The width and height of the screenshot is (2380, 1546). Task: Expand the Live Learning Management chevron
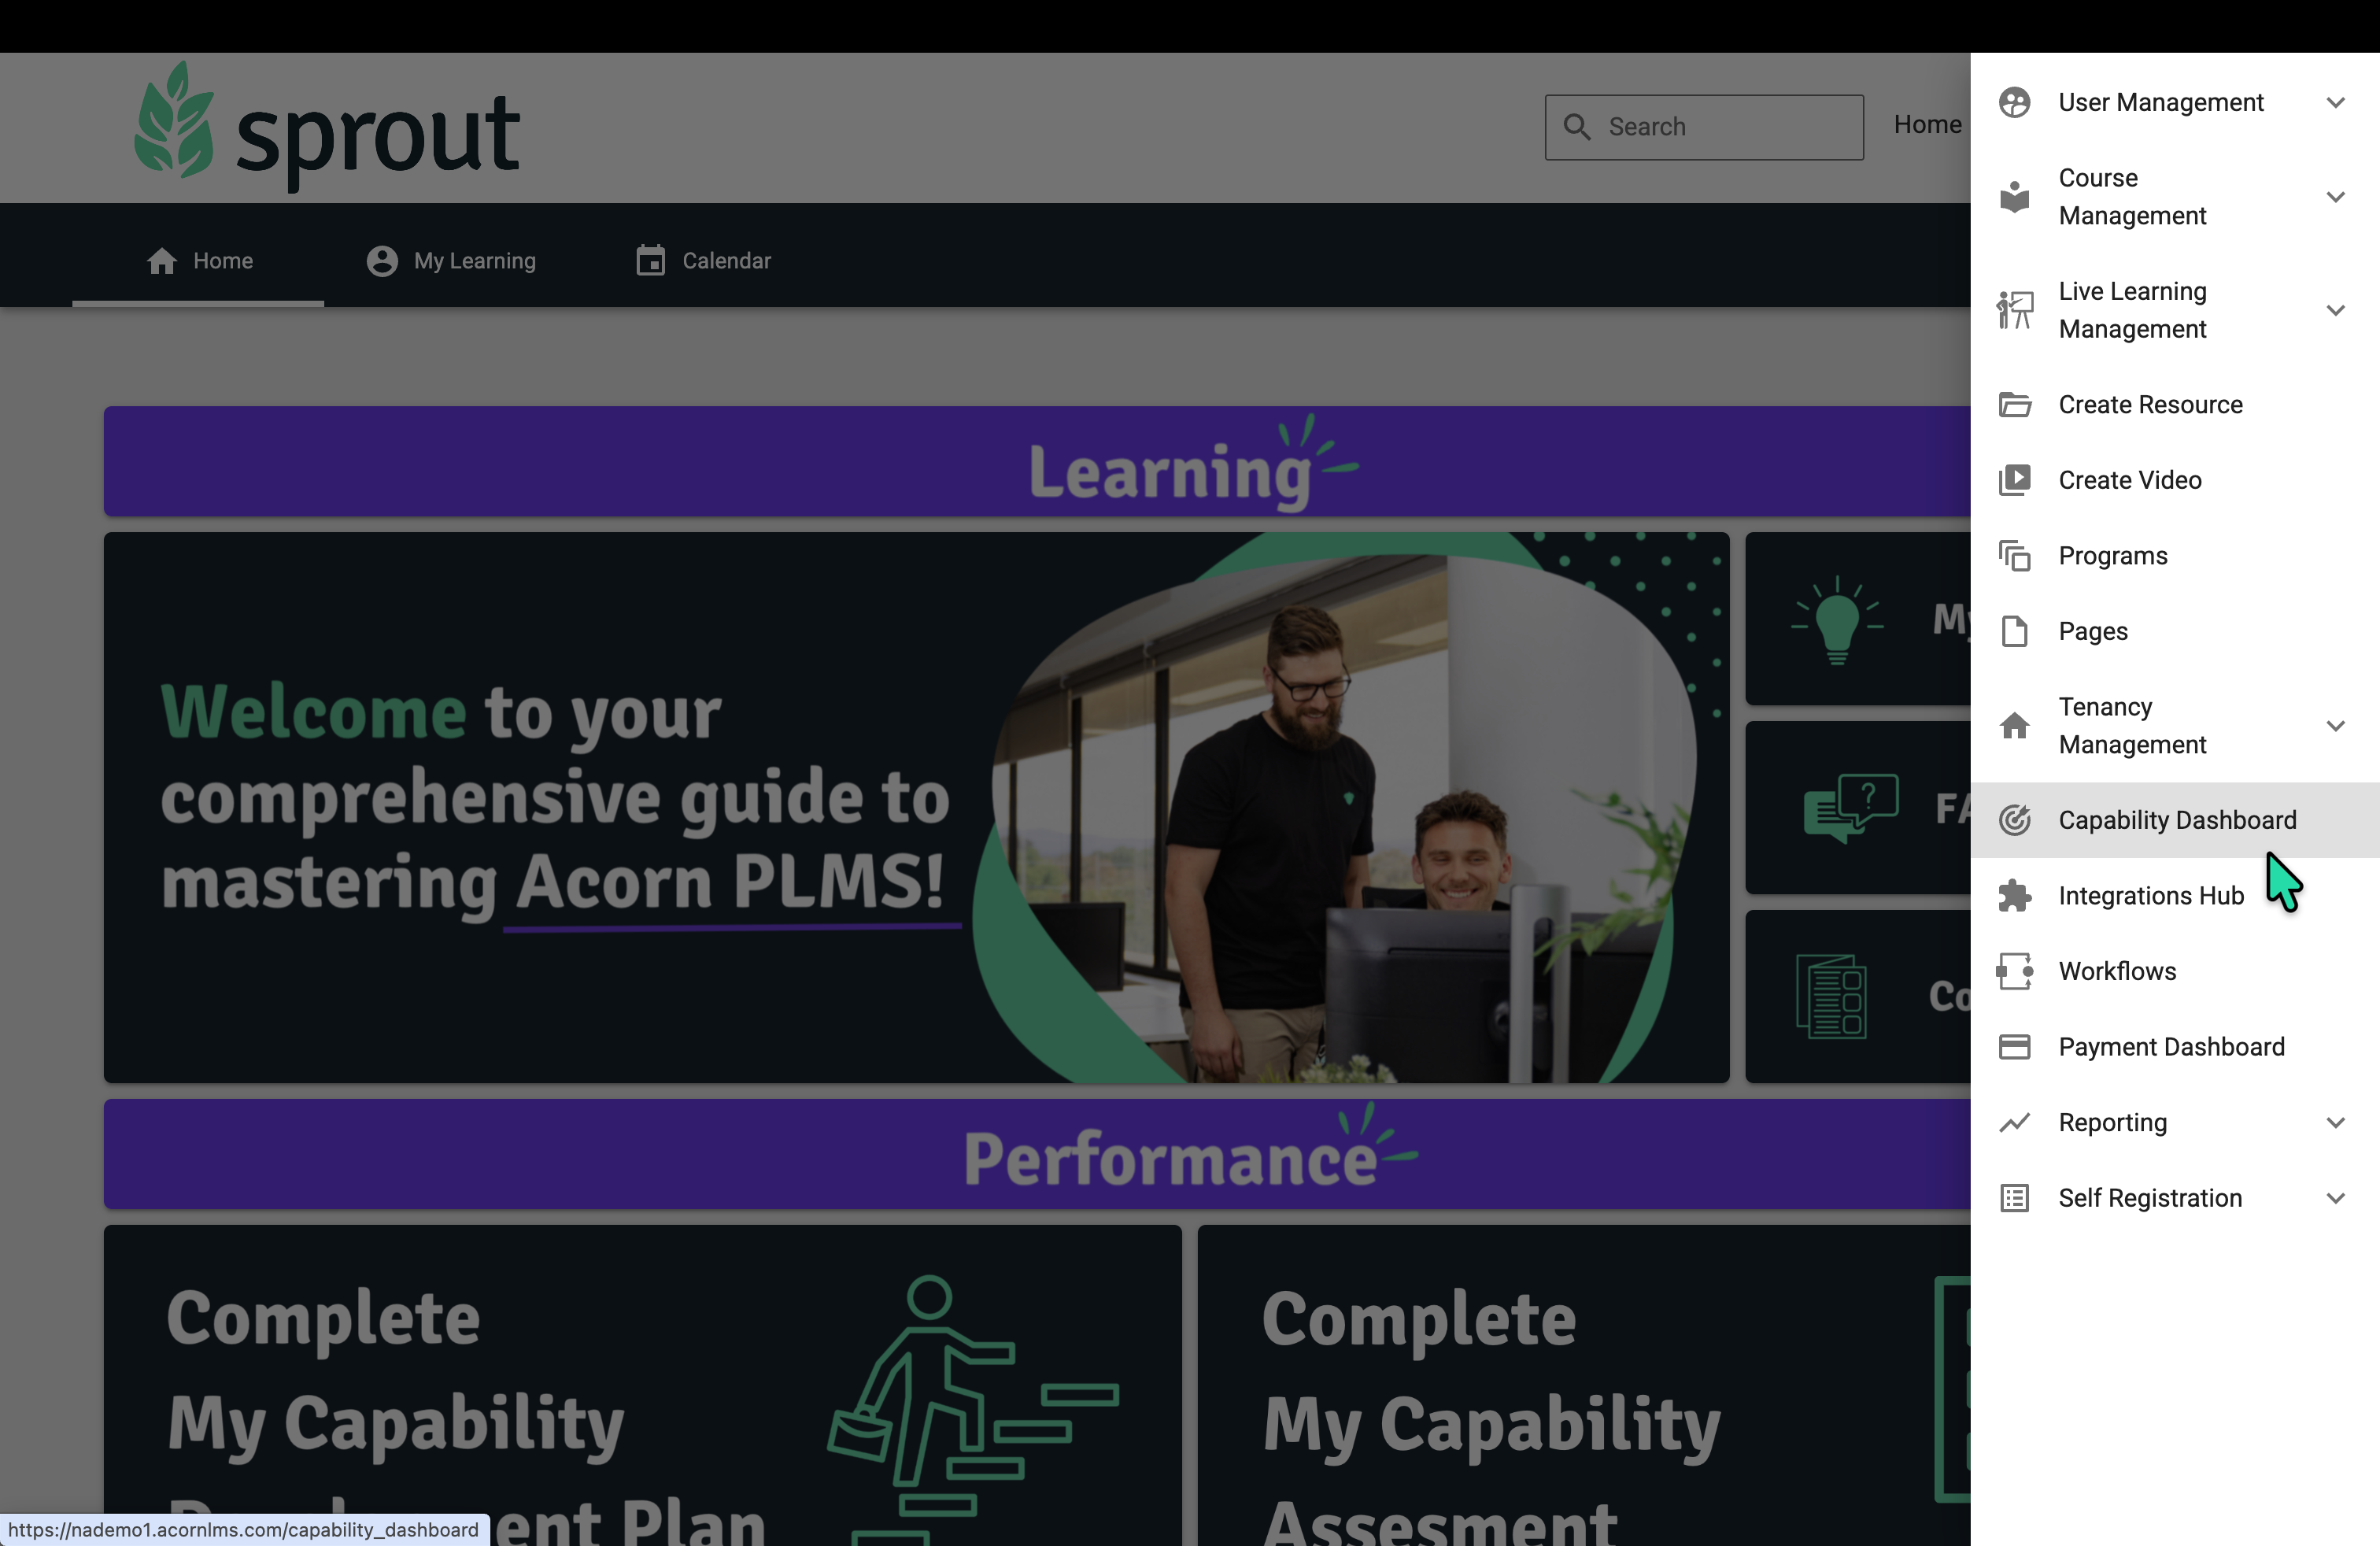[2335, 310]
